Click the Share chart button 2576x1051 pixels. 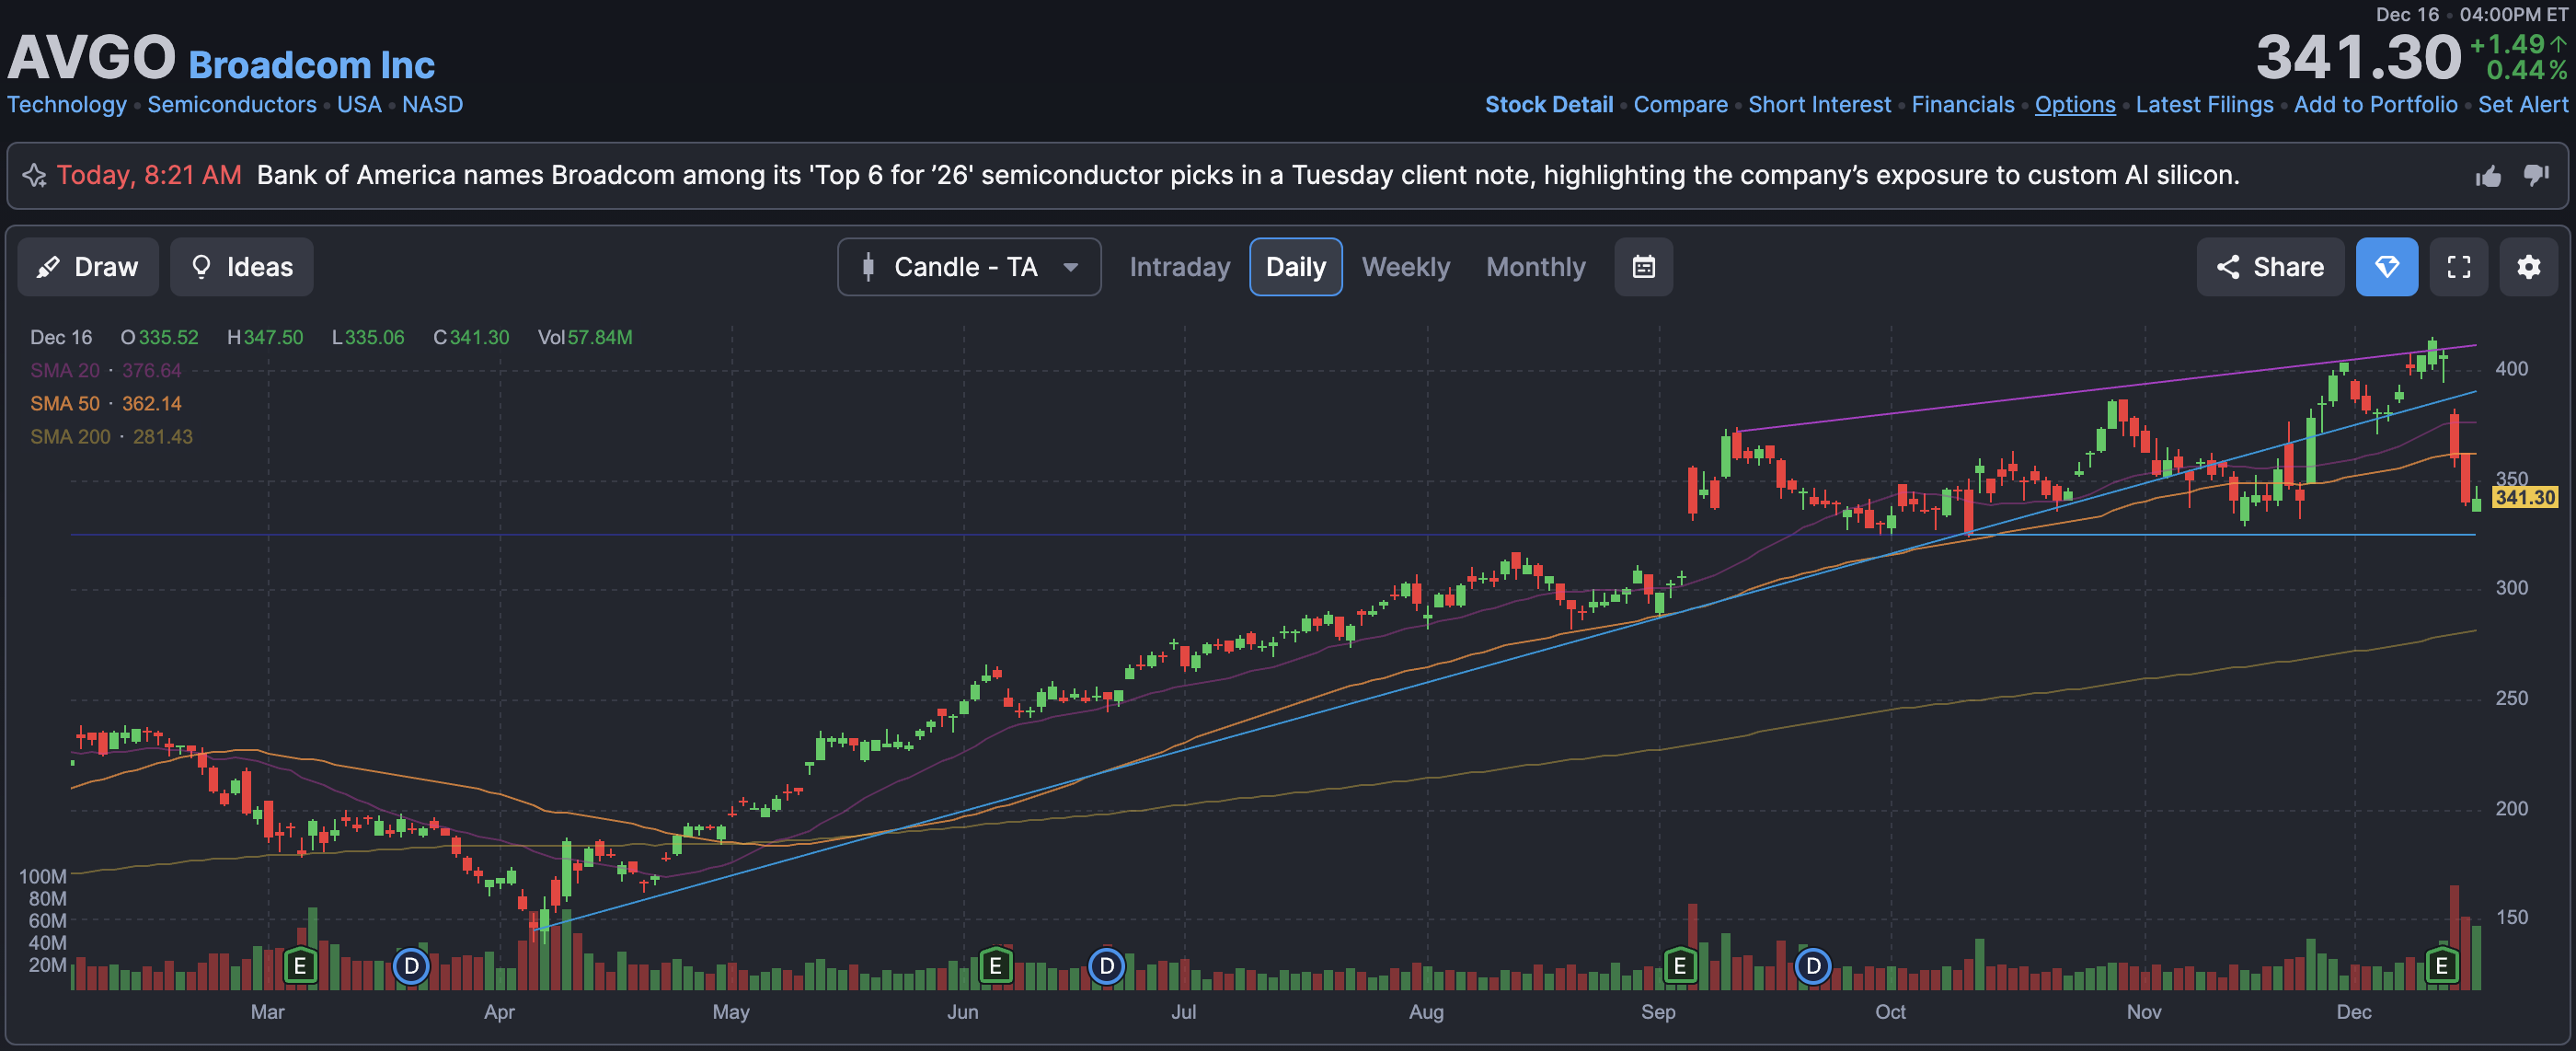click(x=2269, y=267)
